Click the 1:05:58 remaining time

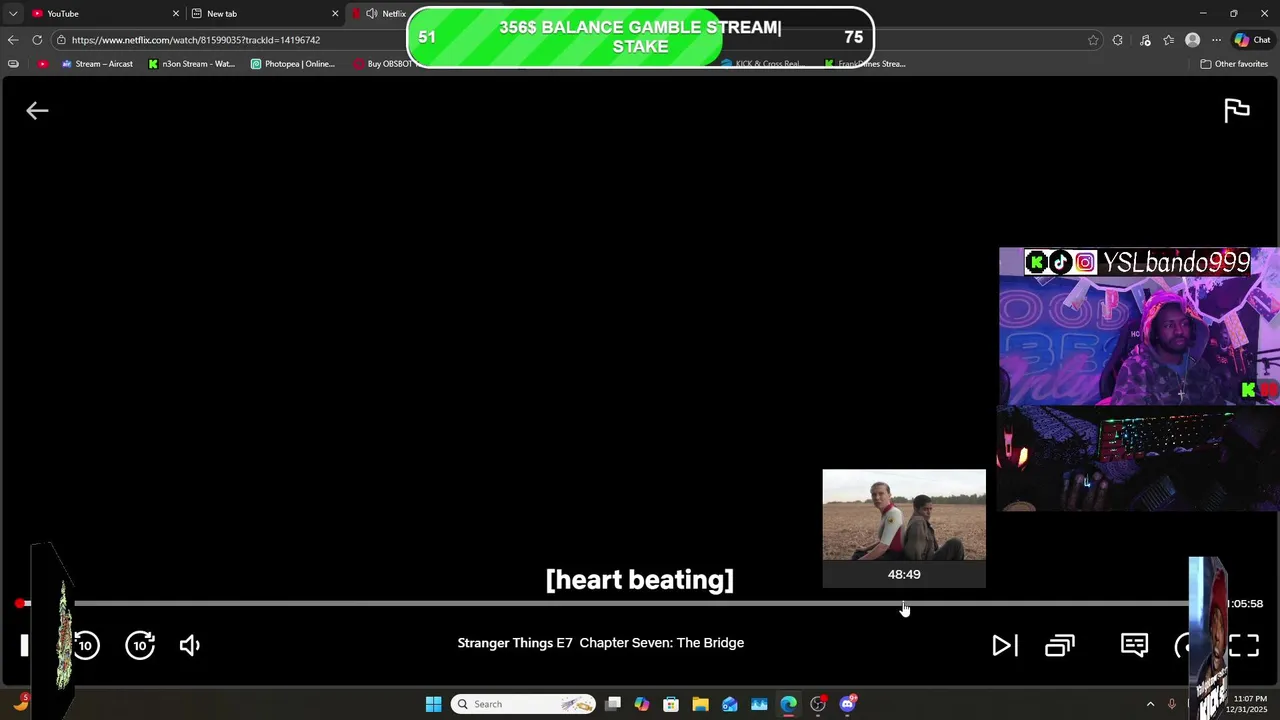[x=1245, y=604]
